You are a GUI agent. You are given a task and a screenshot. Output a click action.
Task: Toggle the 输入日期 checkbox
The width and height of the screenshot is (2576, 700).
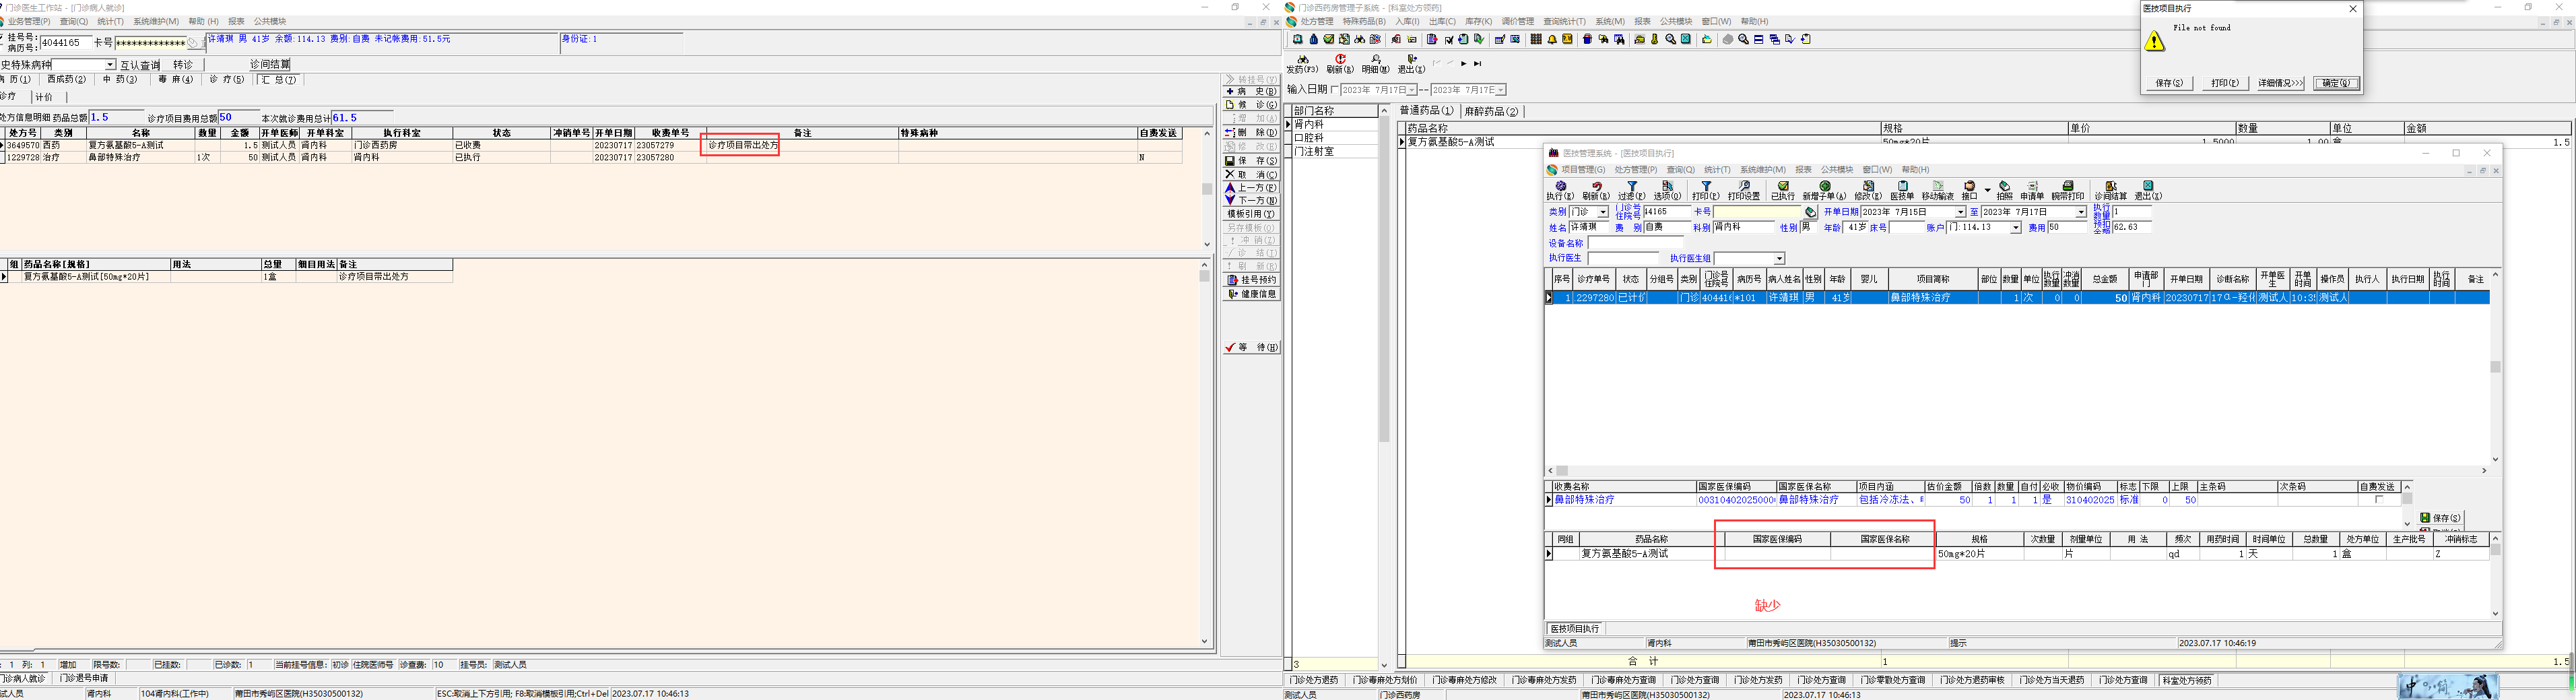coord(1335,90)
